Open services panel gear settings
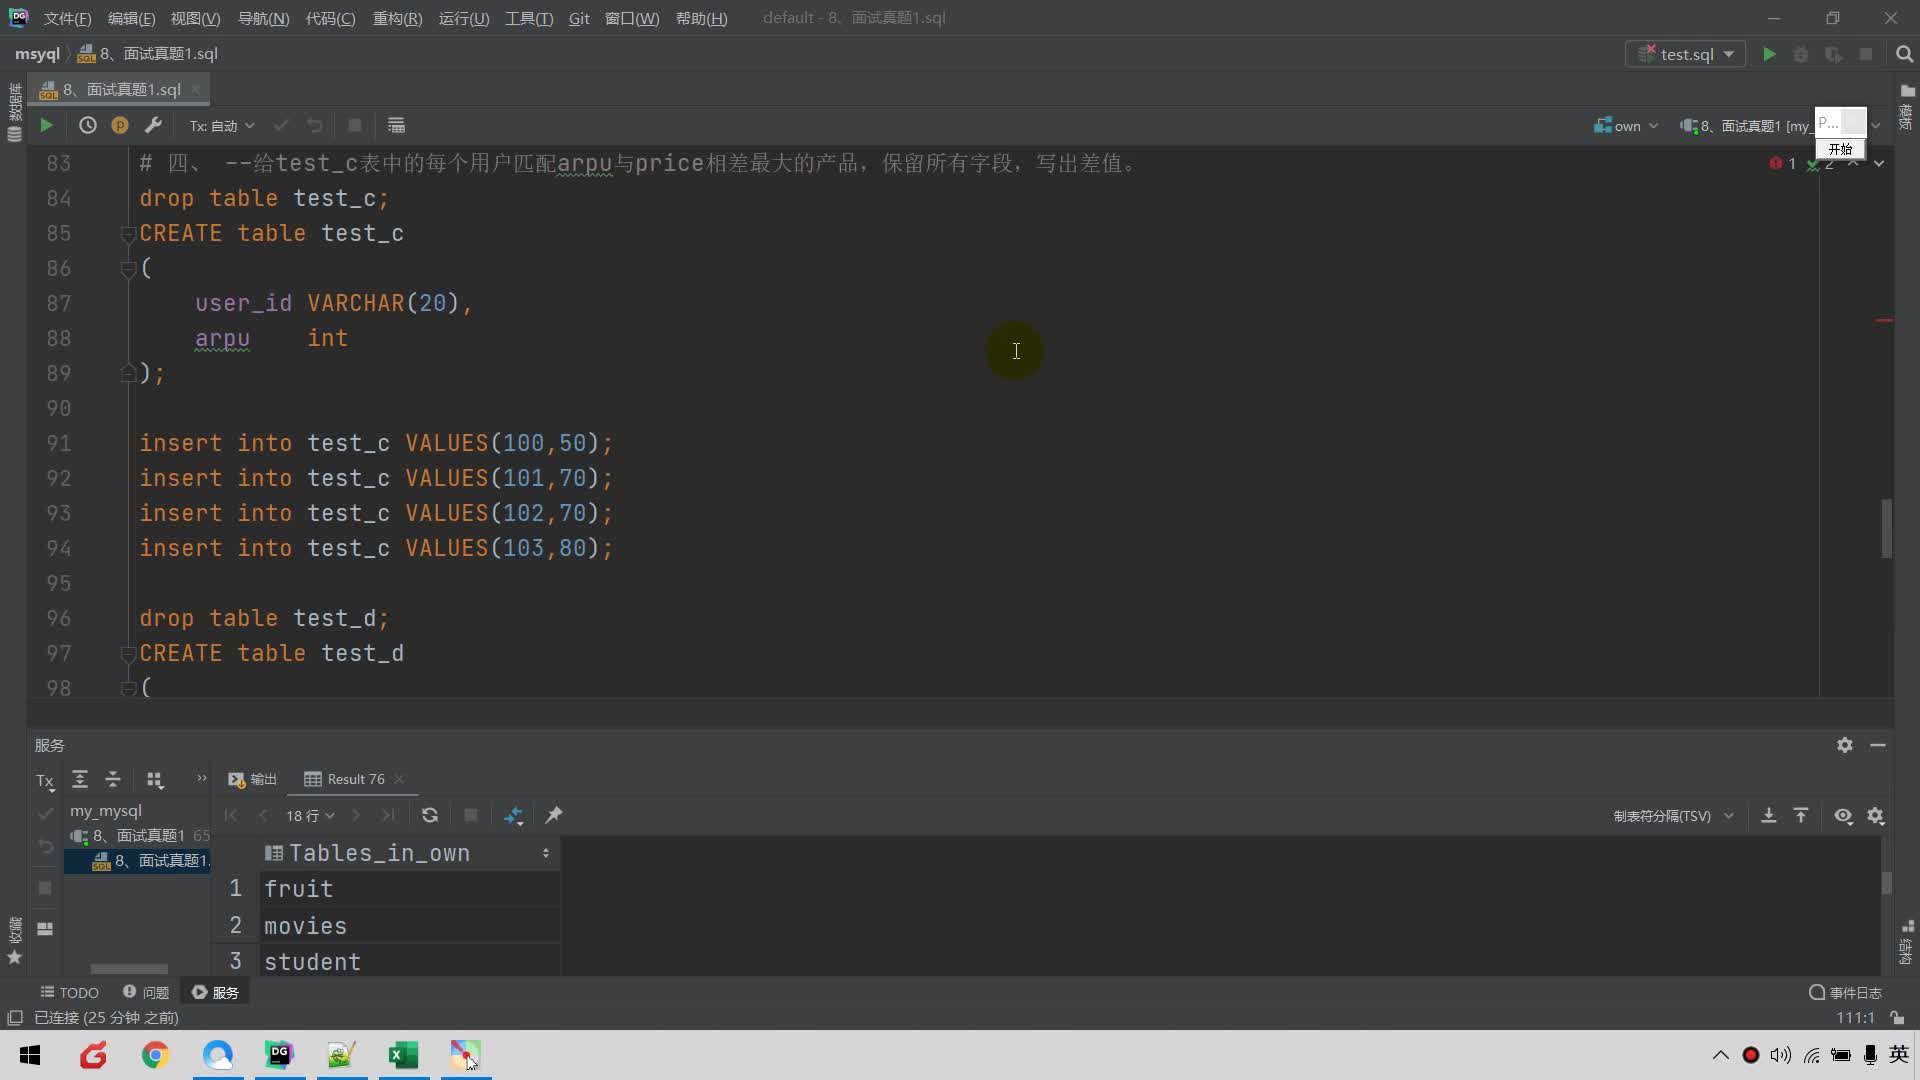The height and width of the screenshot is (1080, 1920). pos(1845,745)
